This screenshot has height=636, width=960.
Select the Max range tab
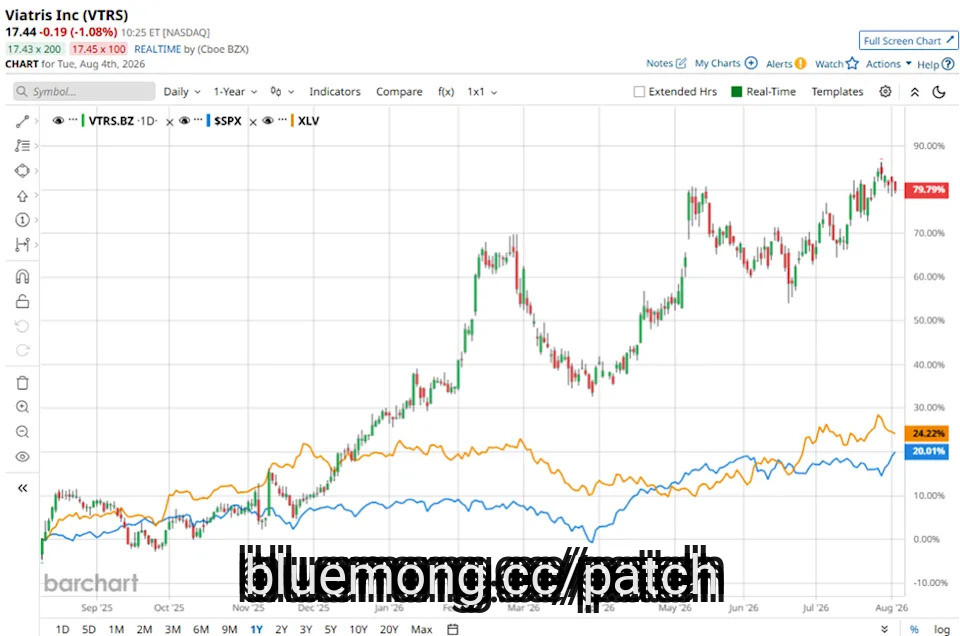pos(421,629)
